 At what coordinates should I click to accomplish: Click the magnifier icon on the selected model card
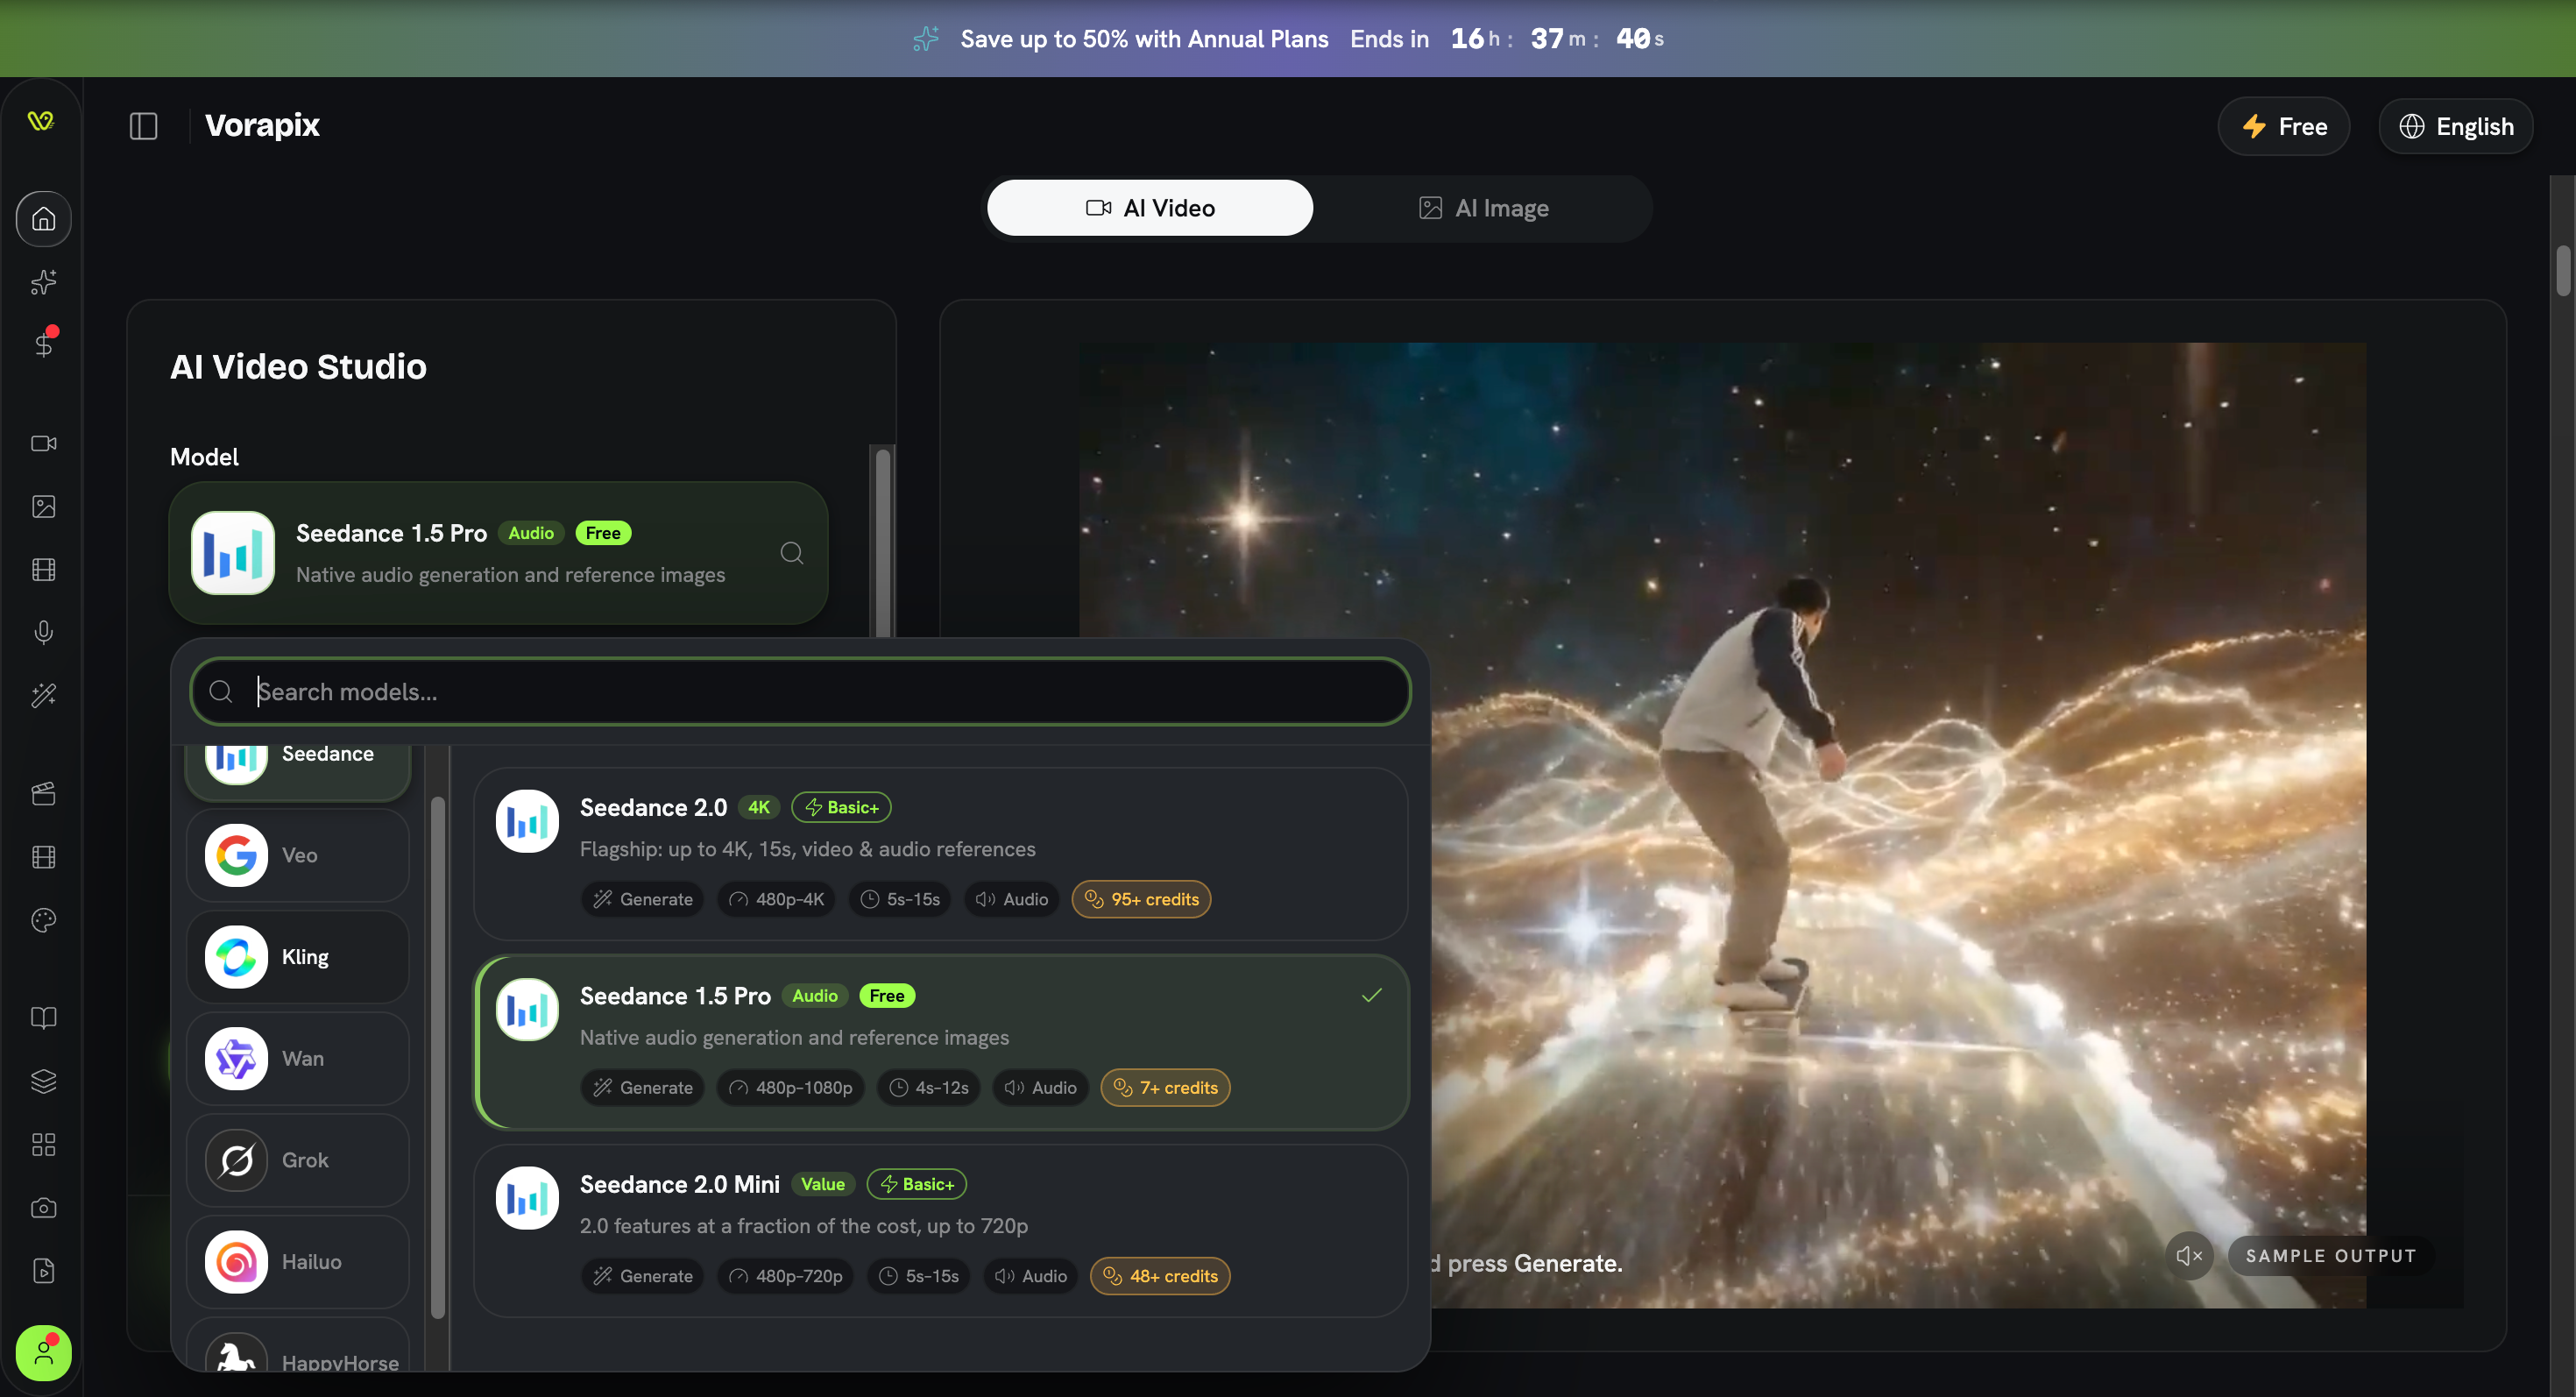point(791,553)
